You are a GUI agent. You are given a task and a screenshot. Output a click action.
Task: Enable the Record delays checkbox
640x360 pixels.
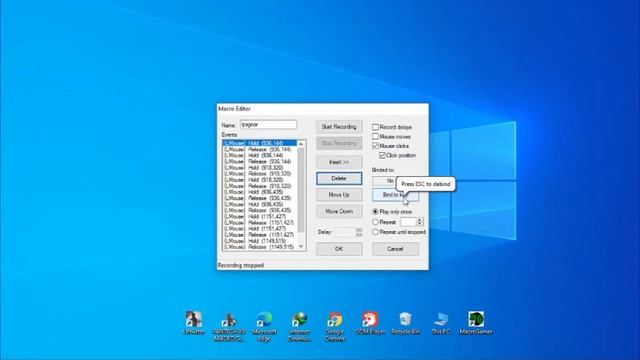pyautogui.click(x=375, y=127)
